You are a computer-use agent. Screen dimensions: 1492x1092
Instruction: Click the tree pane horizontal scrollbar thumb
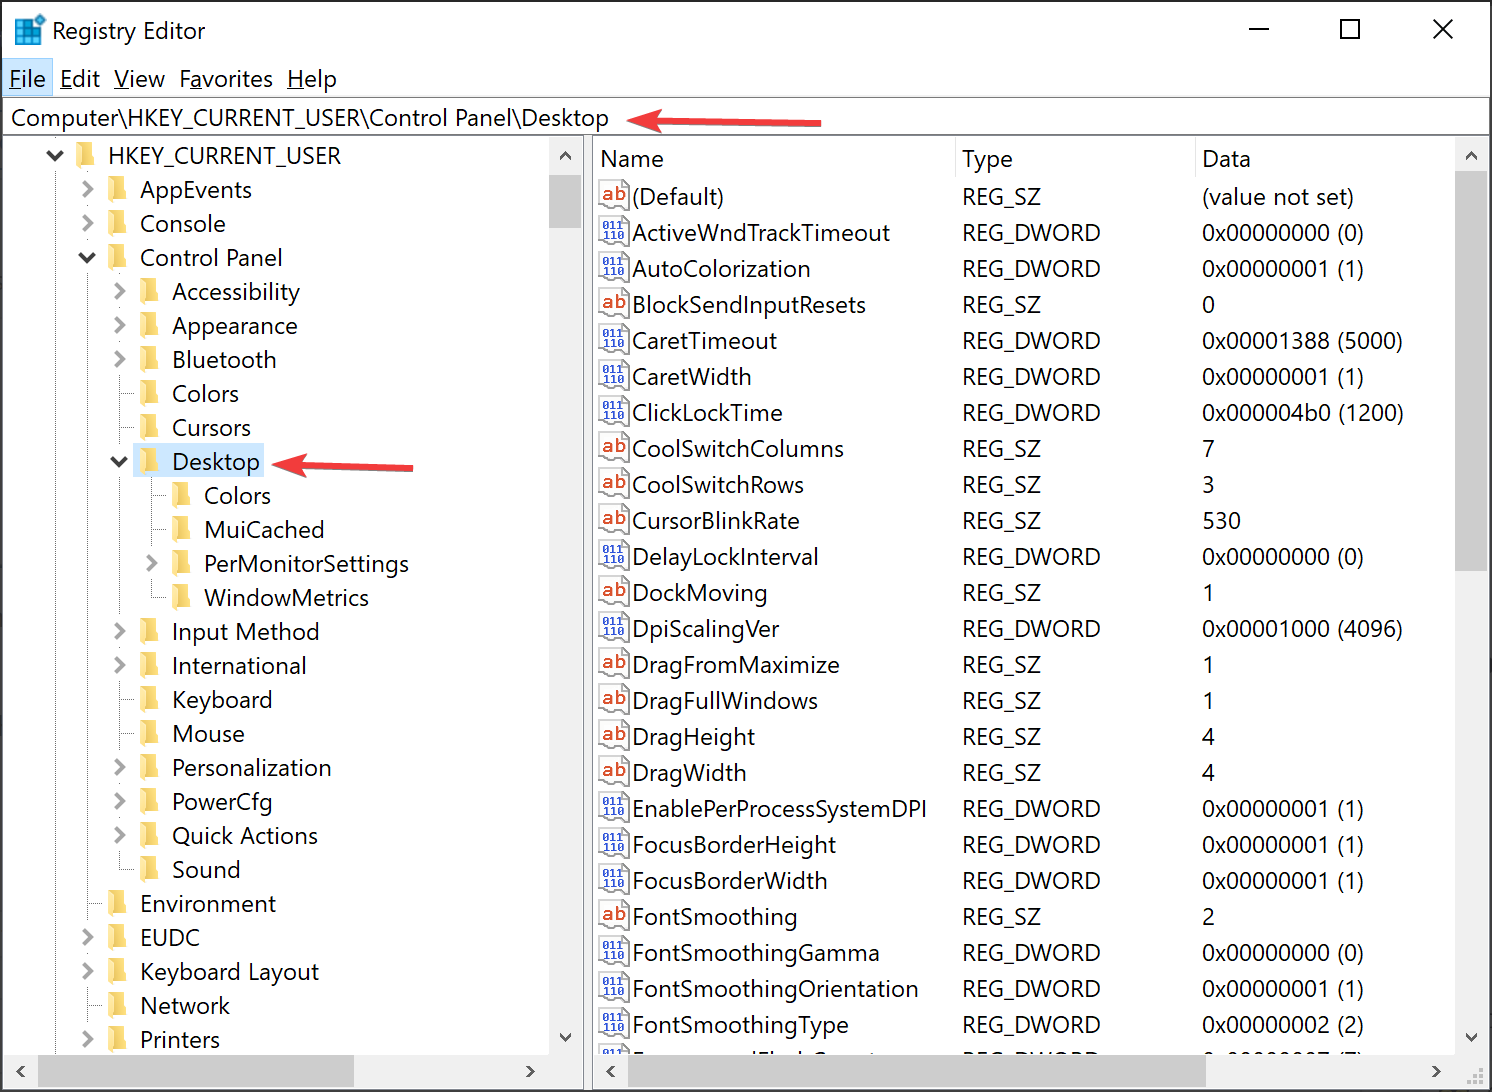pyautogui.click(x=195, y=1071)
